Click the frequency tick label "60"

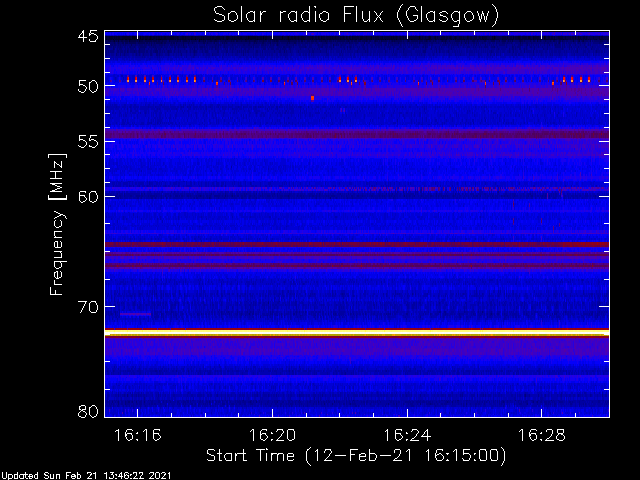(88, 197)
